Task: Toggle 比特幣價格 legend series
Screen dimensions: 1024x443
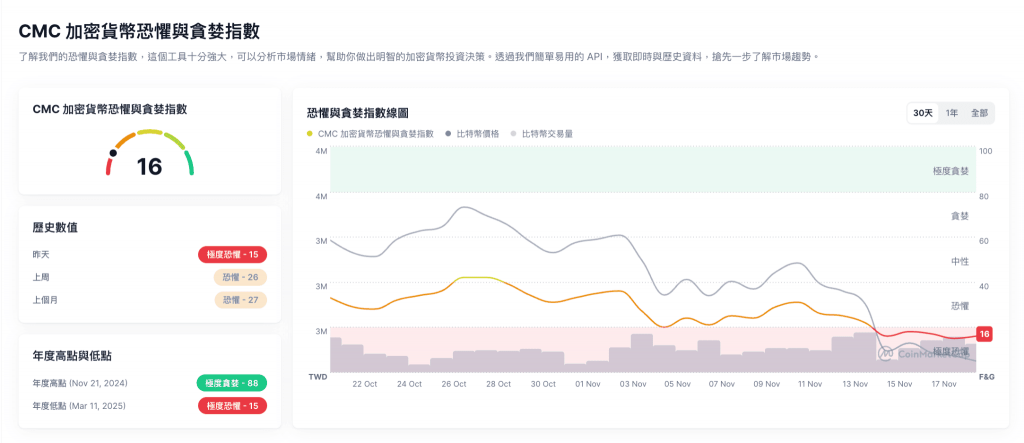Action: (477, 133)
